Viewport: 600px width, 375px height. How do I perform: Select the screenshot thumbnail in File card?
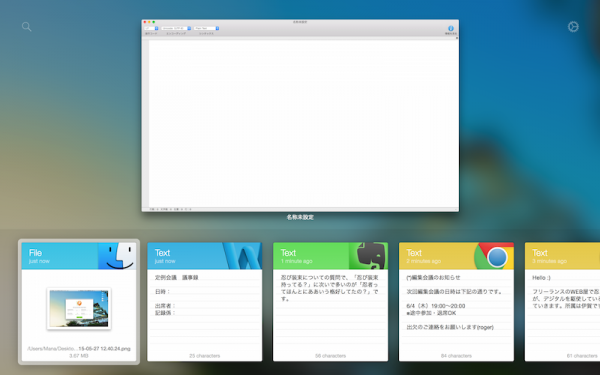pos(79,308)
